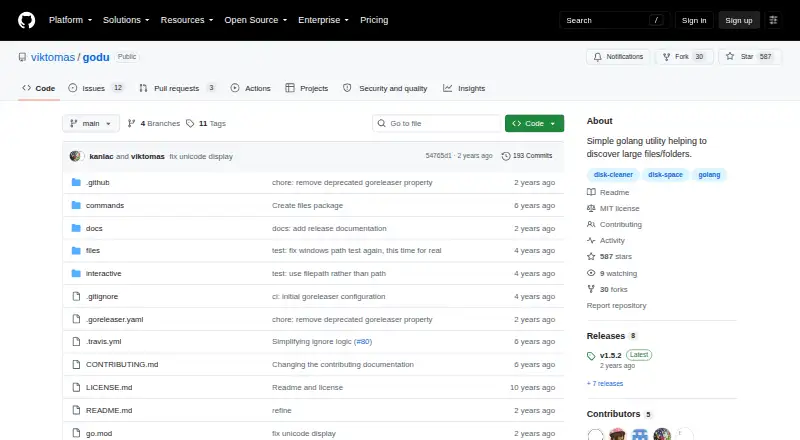The height and width of the screenshot is (440, 800).
Task: Click the Sign in button
Action: pos(694,20)
